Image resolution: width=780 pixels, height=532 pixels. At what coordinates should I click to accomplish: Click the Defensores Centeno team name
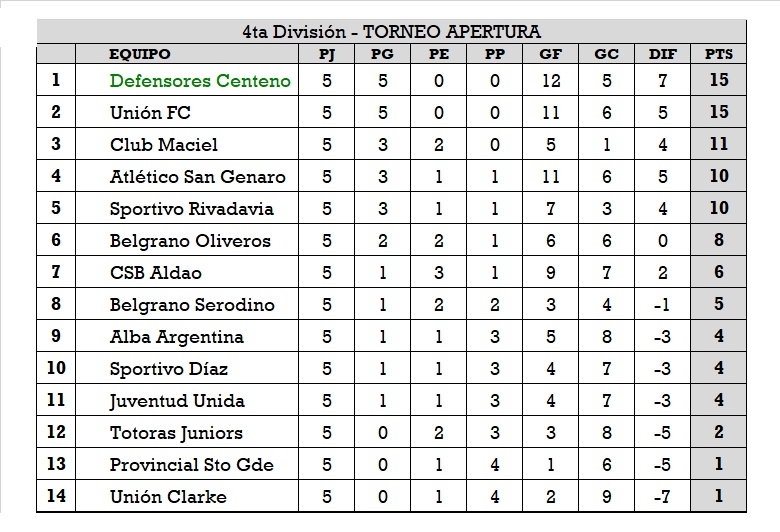[x=200, y=81]
